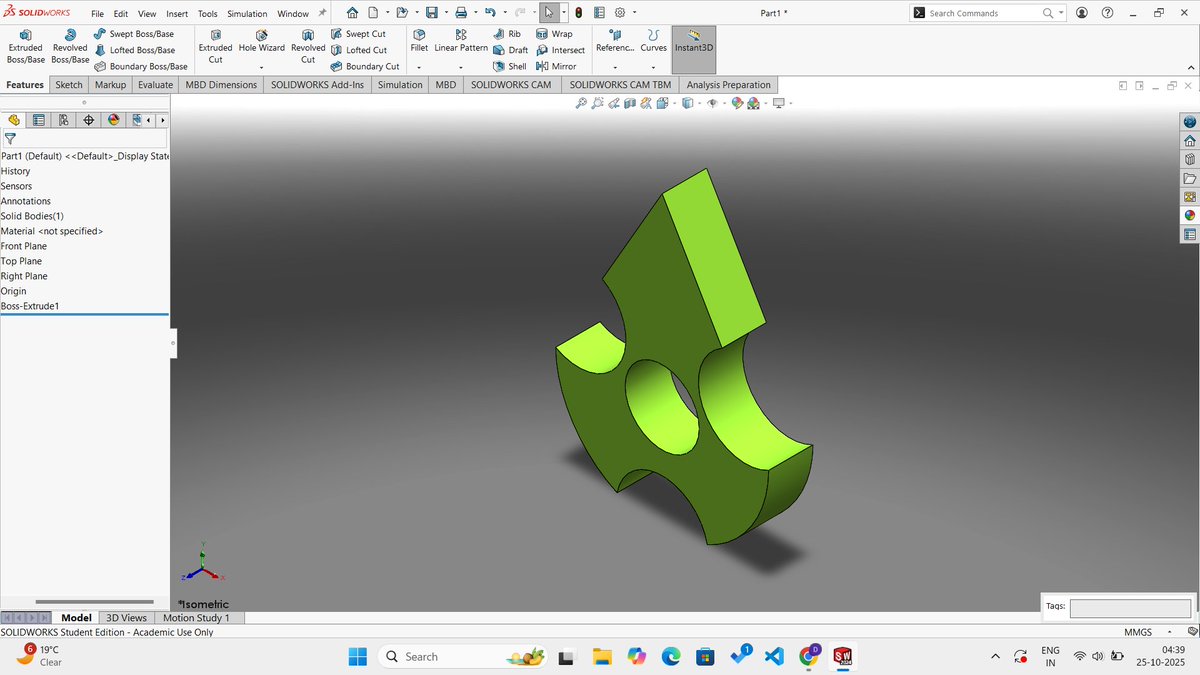The height and width of the screenshot is (675, 1200).
Task: Switch to the 3D Views bottom tab
Action: (x=127, y=618)
